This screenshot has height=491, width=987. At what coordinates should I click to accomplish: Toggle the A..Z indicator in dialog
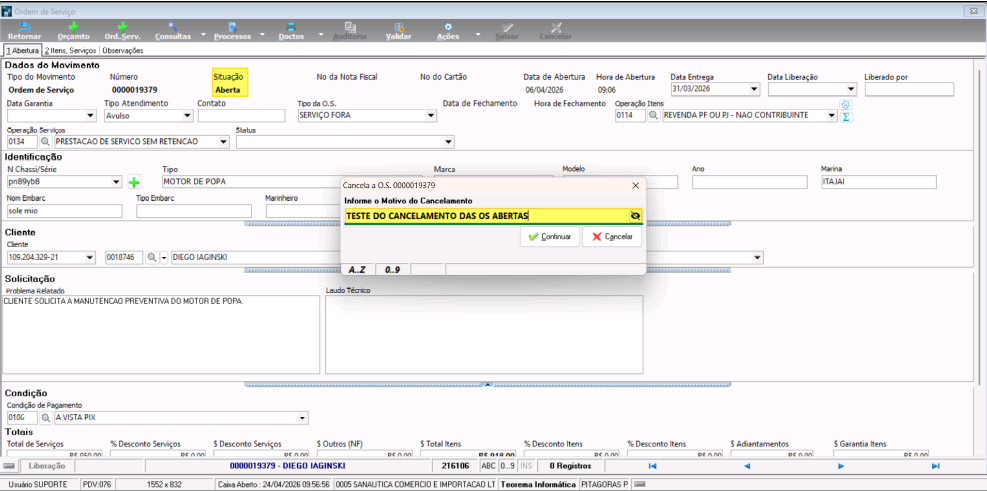pyautogui.click(x=357, y=269)
